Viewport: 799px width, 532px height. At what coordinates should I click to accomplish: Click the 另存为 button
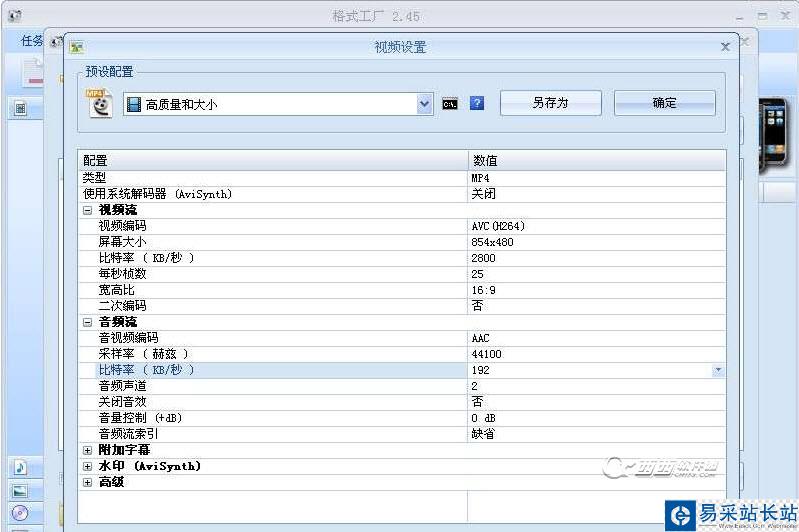tap(550, 103)
